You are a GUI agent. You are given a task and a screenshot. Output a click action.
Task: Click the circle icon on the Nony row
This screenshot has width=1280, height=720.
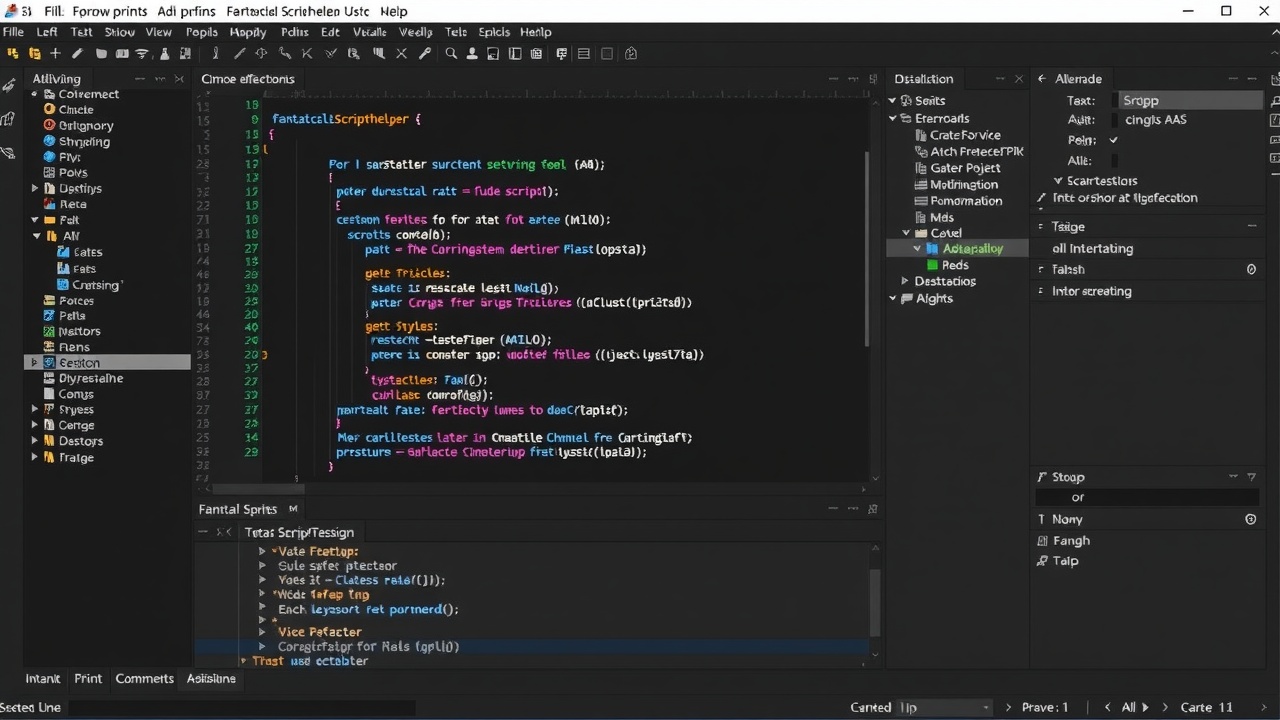[x=1251, y=520]
